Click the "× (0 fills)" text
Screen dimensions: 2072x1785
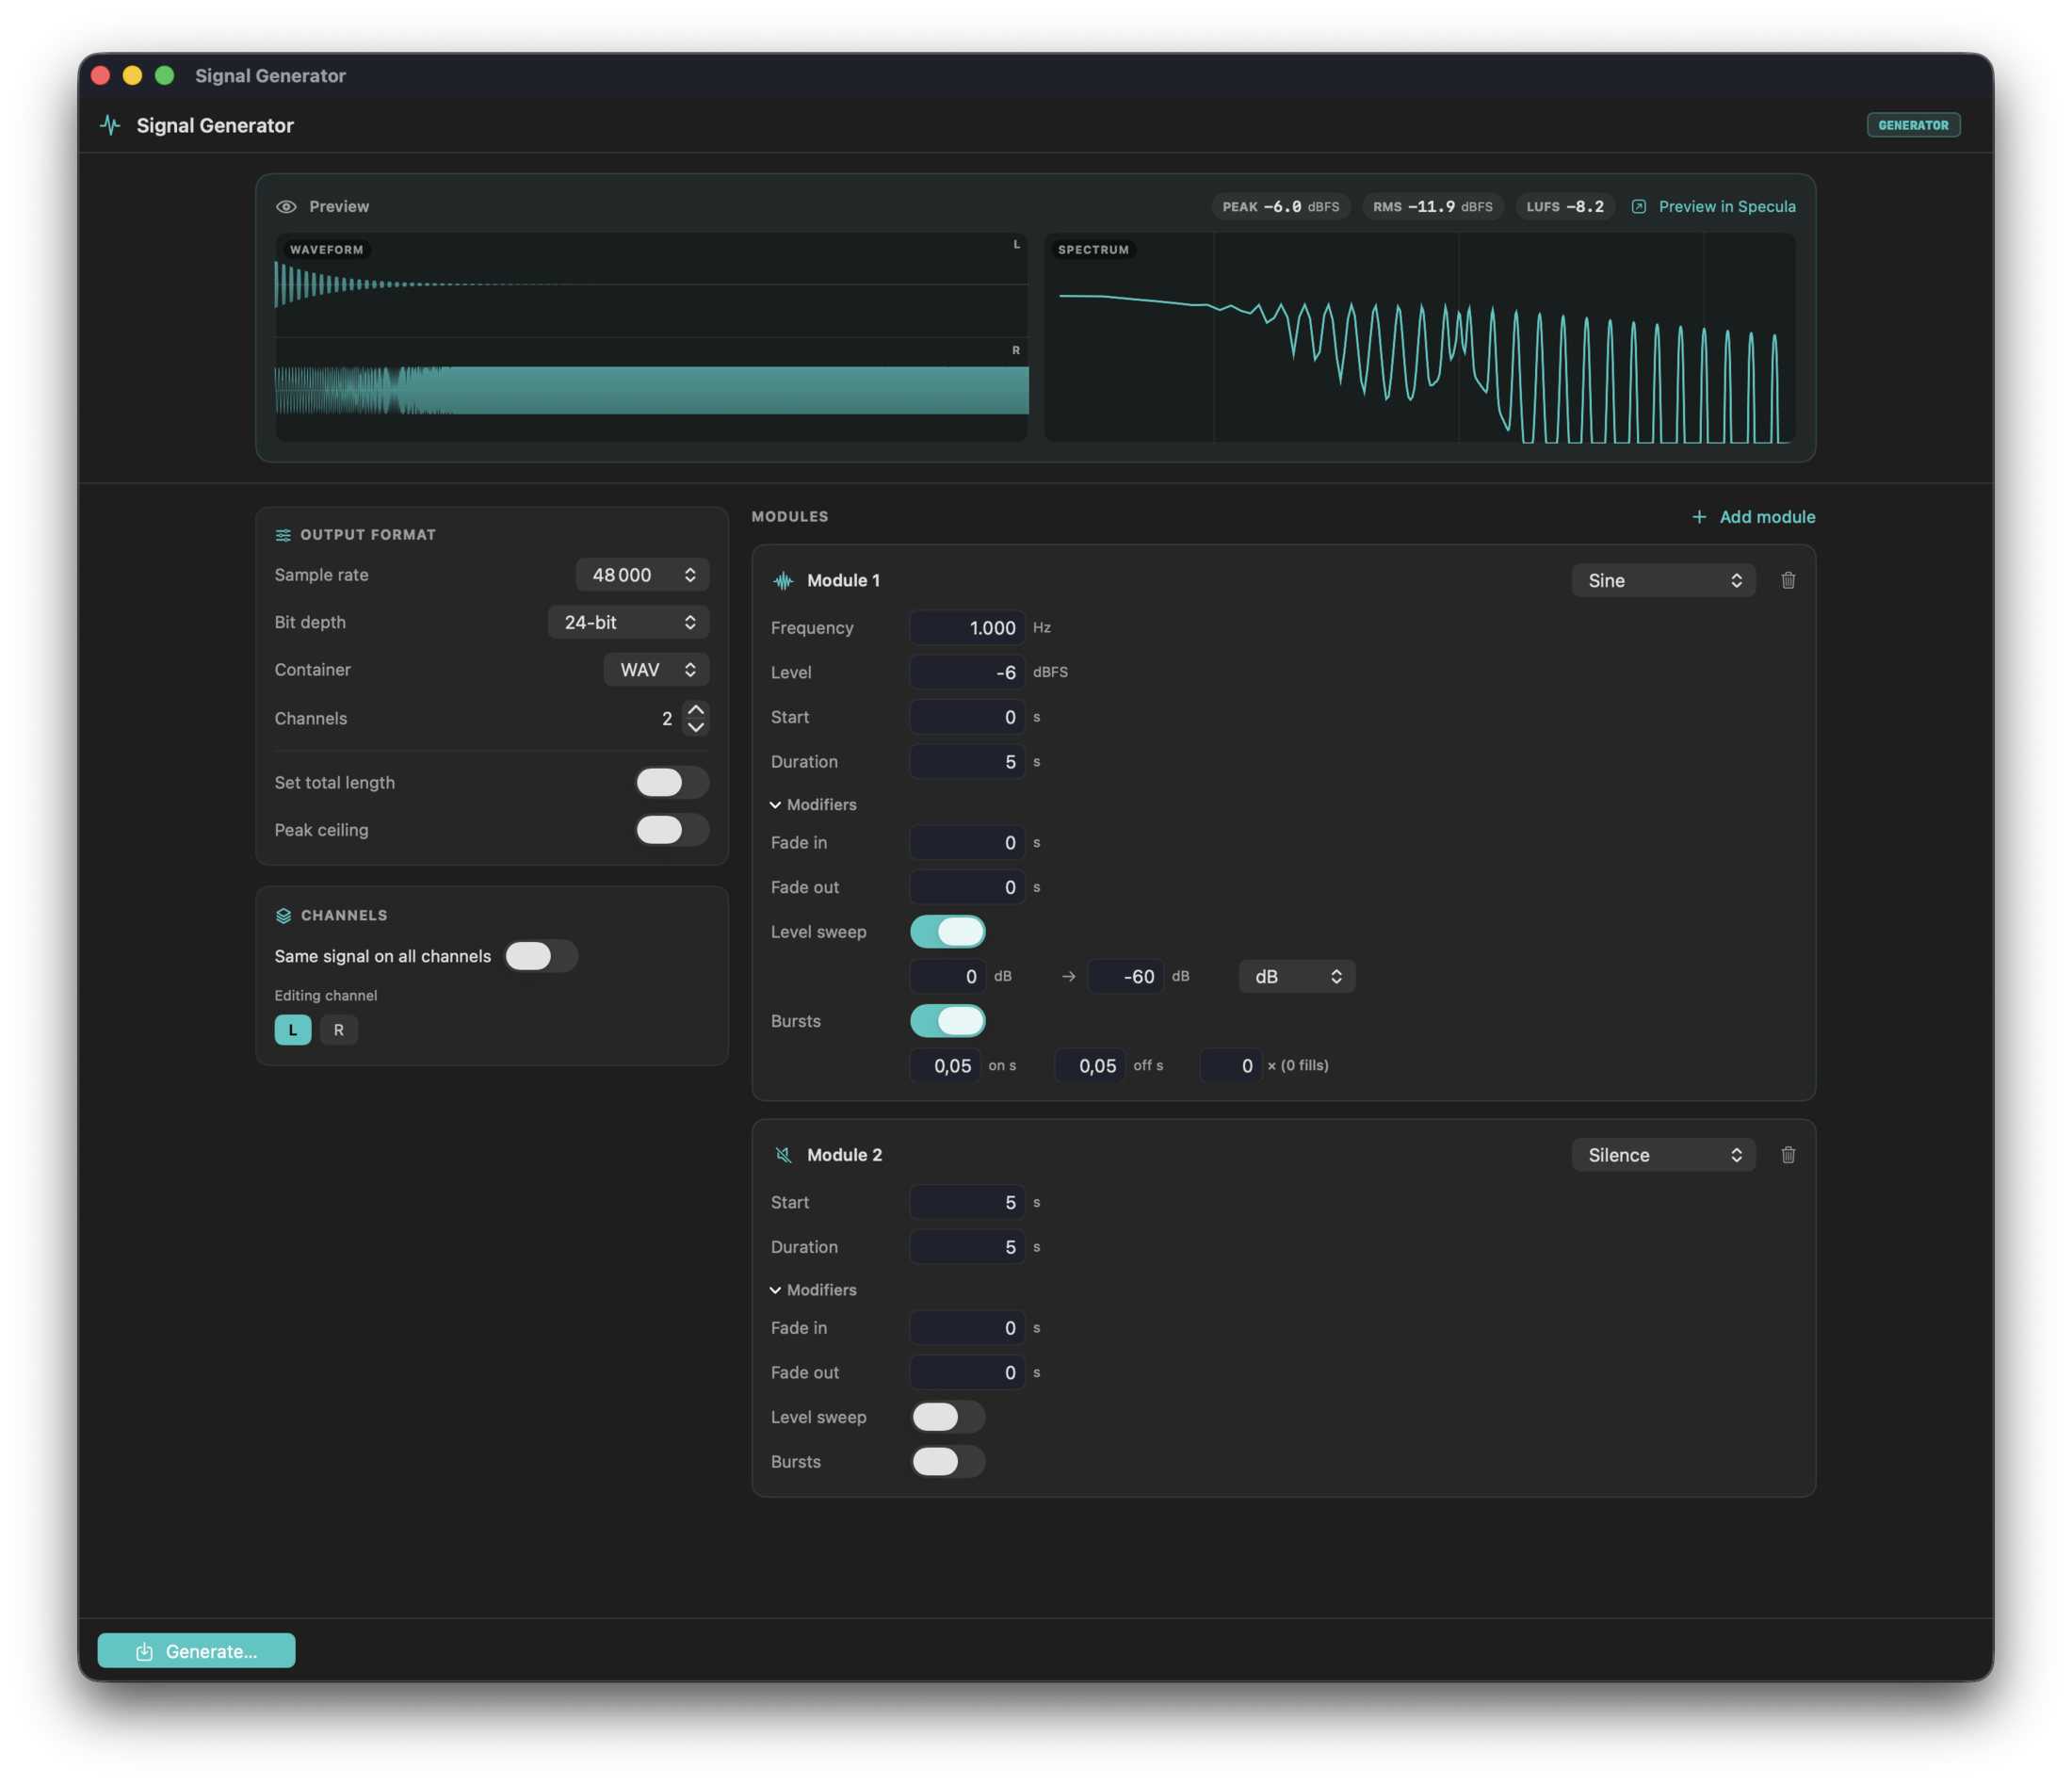[1298, 1066]
